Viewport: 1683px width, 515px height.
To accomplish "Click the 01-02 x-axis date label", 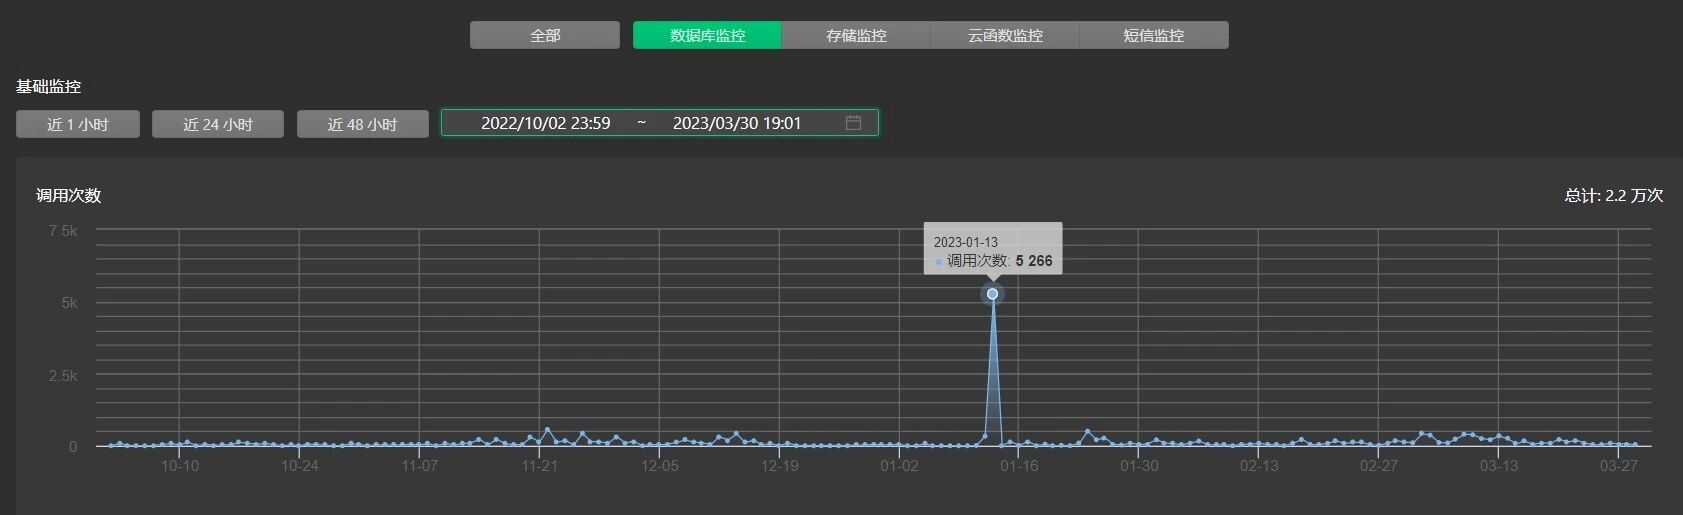I will tap(899, 466).
